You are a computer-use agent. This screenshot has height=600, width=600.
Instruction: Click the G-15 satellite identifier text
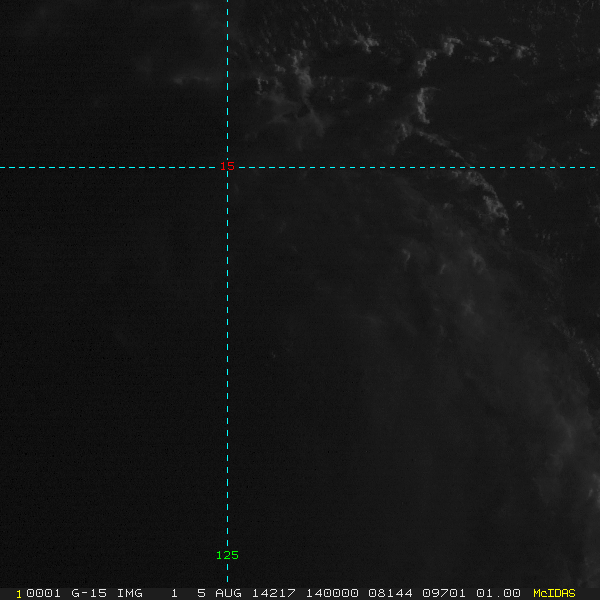click(x=89, y=593)
